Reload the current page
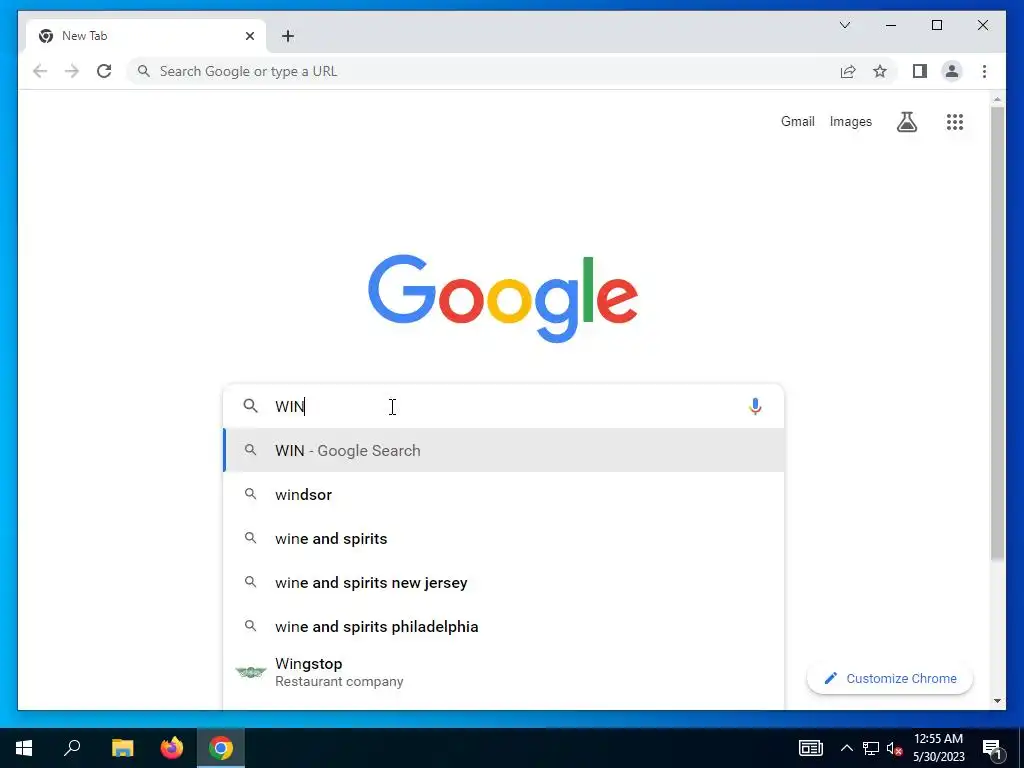Image resolution: width=1024 pixels, height=768 pixels. coord(104,71)
